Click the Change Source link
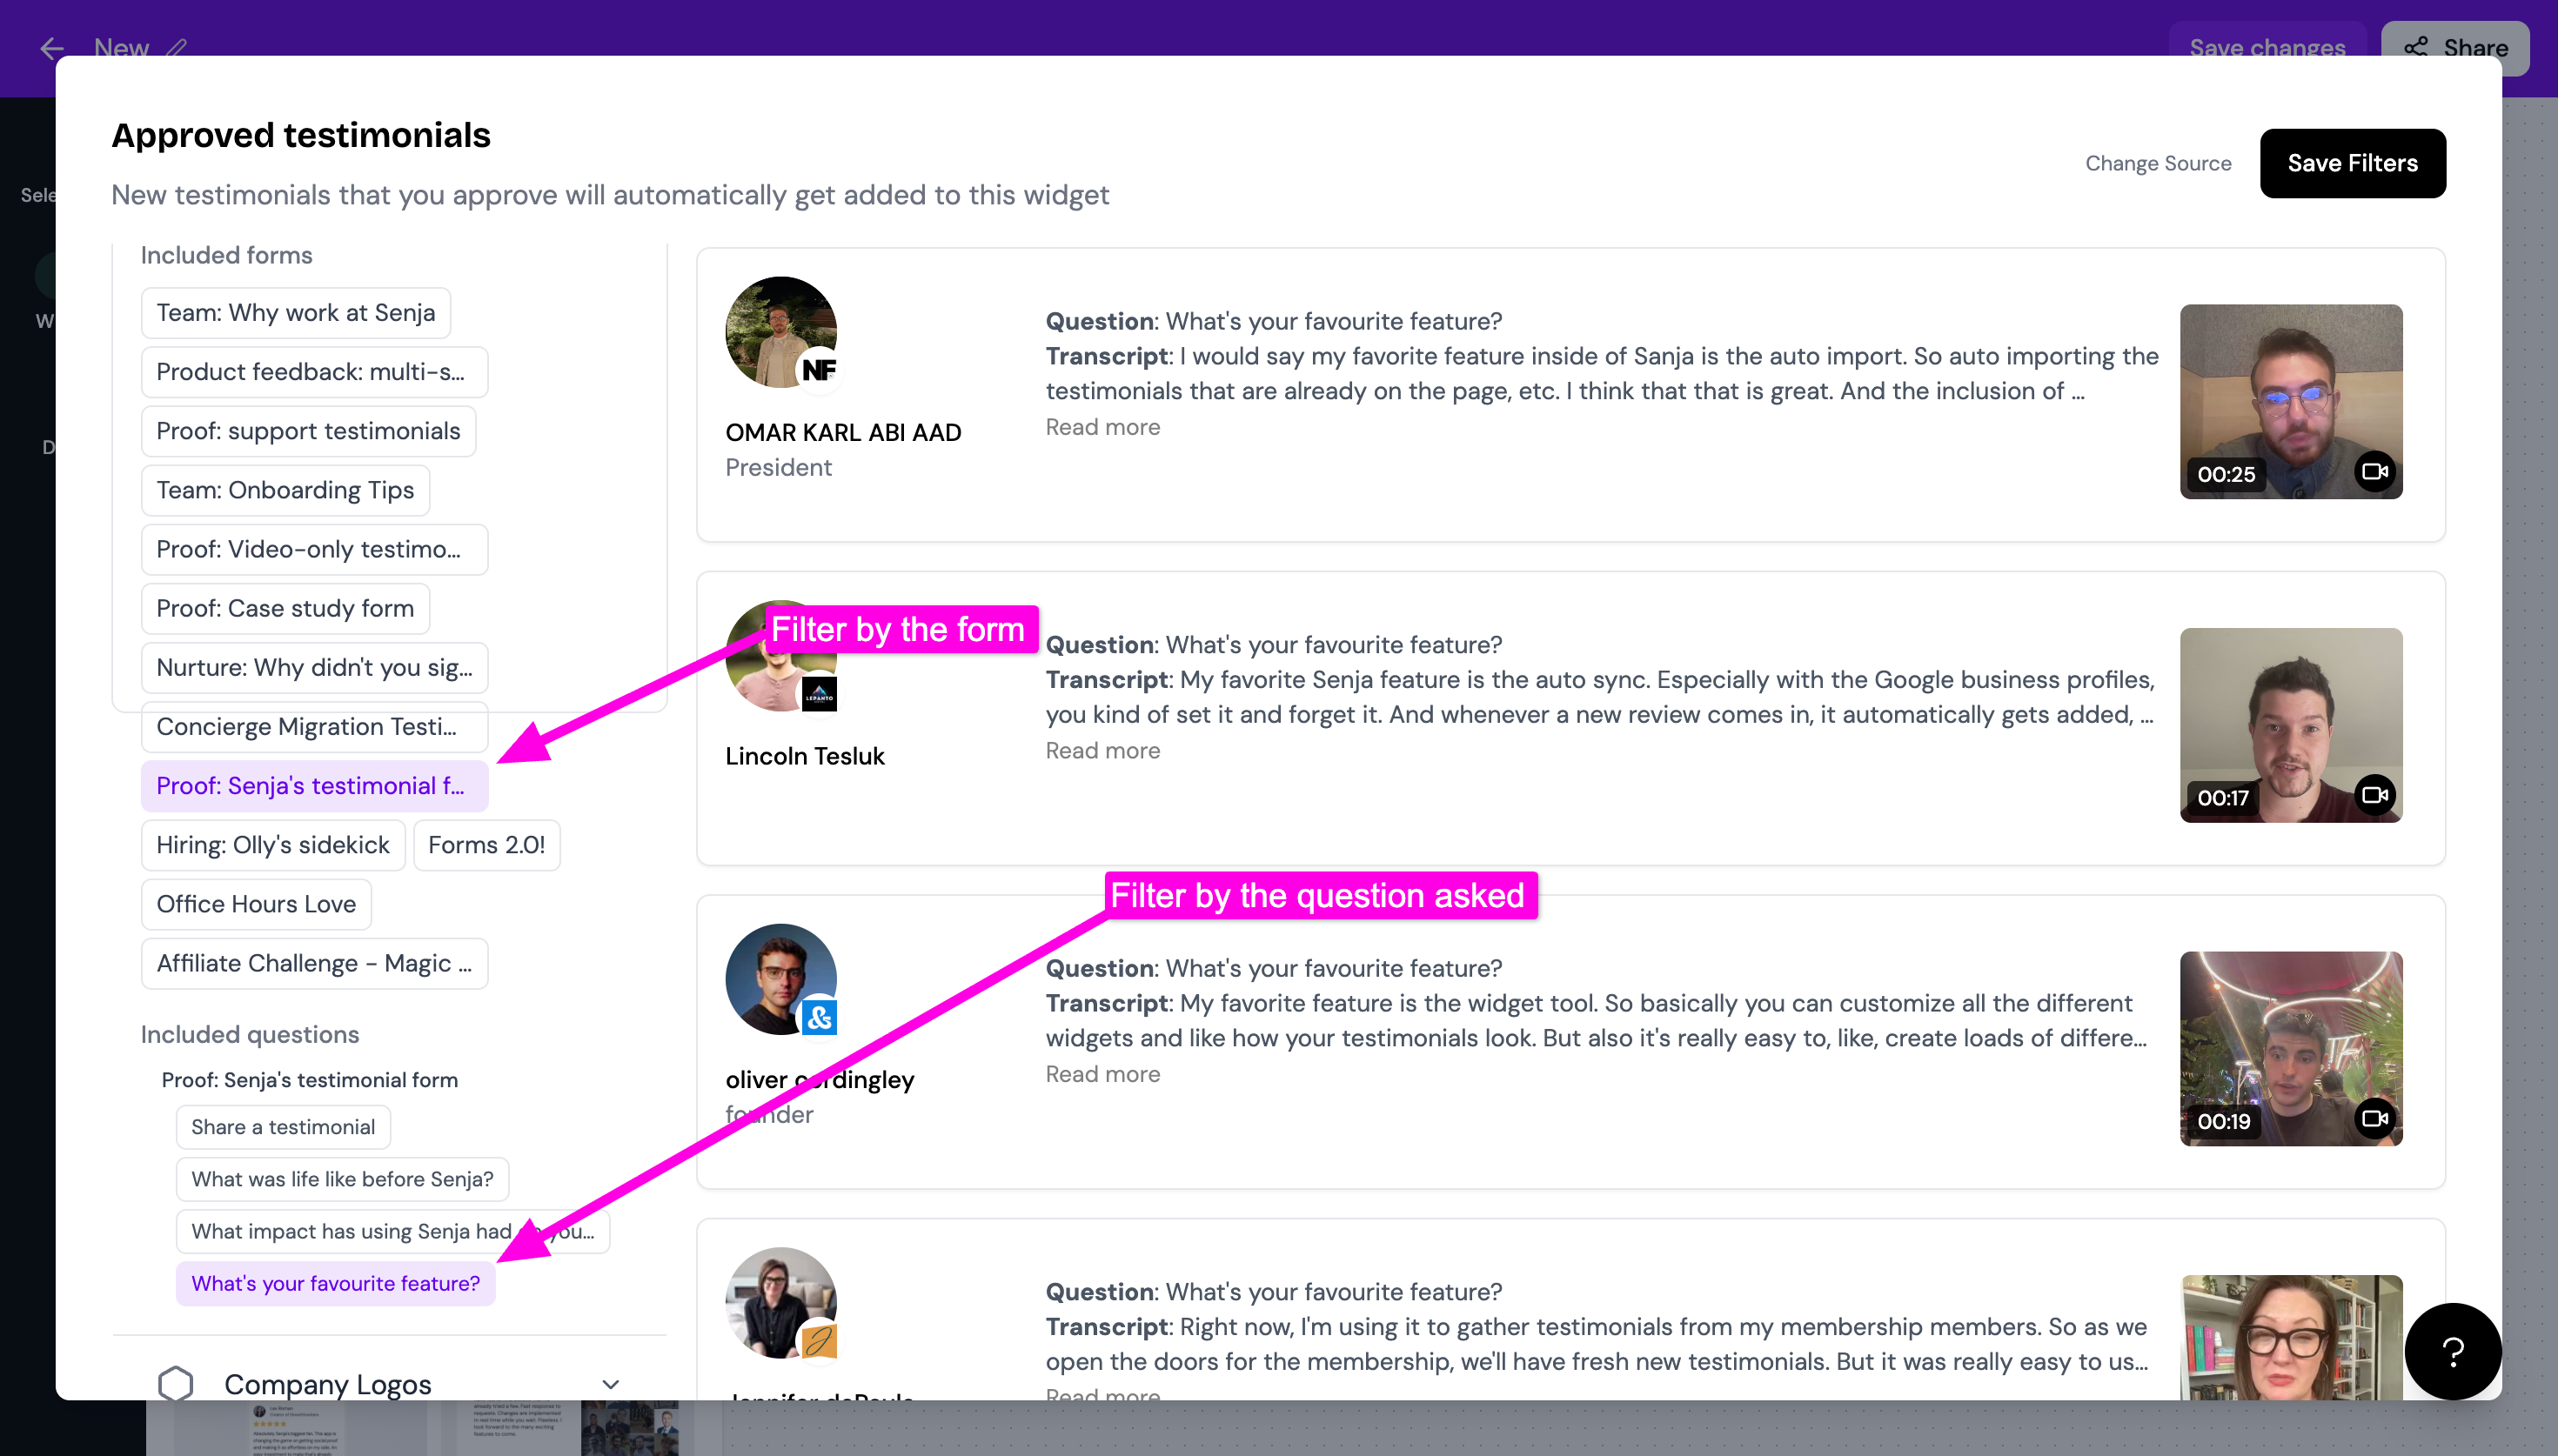 [2157, 163]
